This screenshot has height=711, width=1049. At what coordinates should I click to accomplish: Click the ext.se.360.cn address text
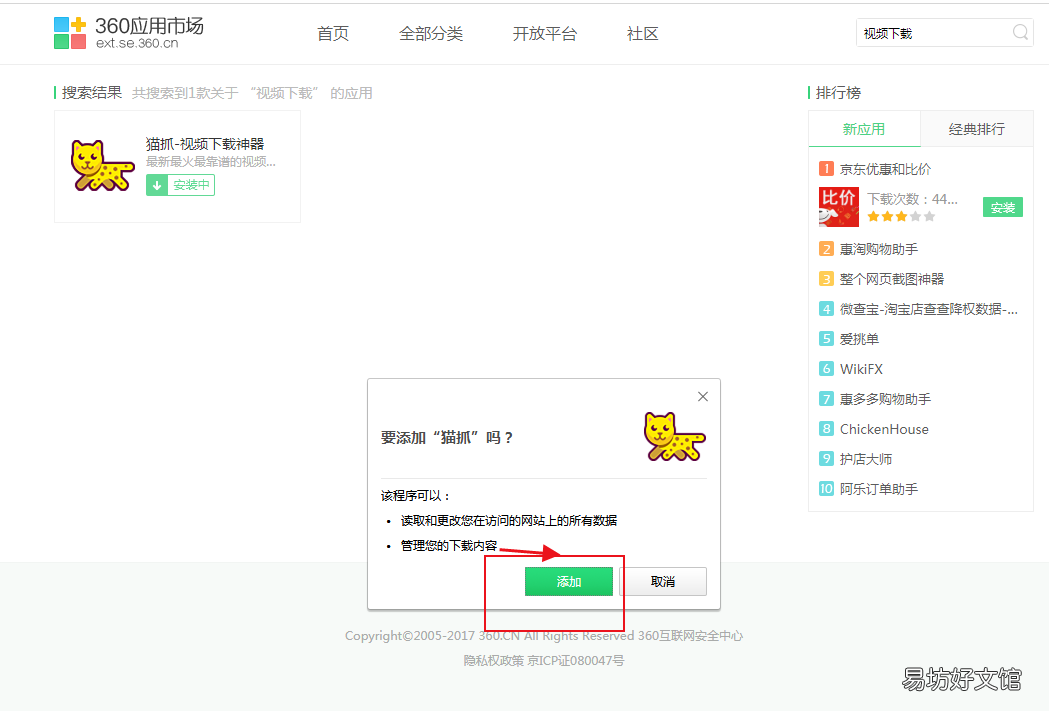point(137,43)
